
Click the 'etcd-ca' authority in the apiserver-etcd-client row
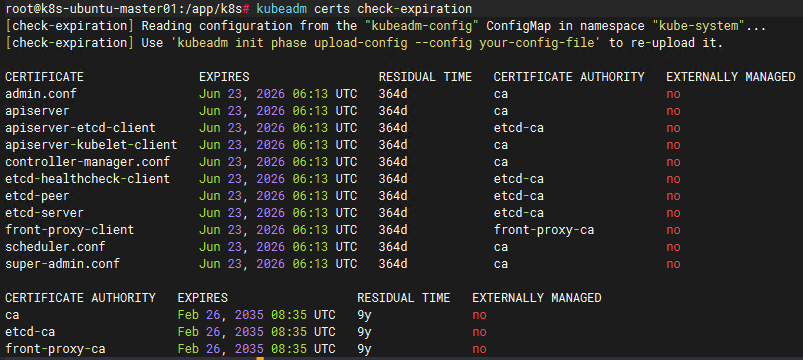pos(519,128)
